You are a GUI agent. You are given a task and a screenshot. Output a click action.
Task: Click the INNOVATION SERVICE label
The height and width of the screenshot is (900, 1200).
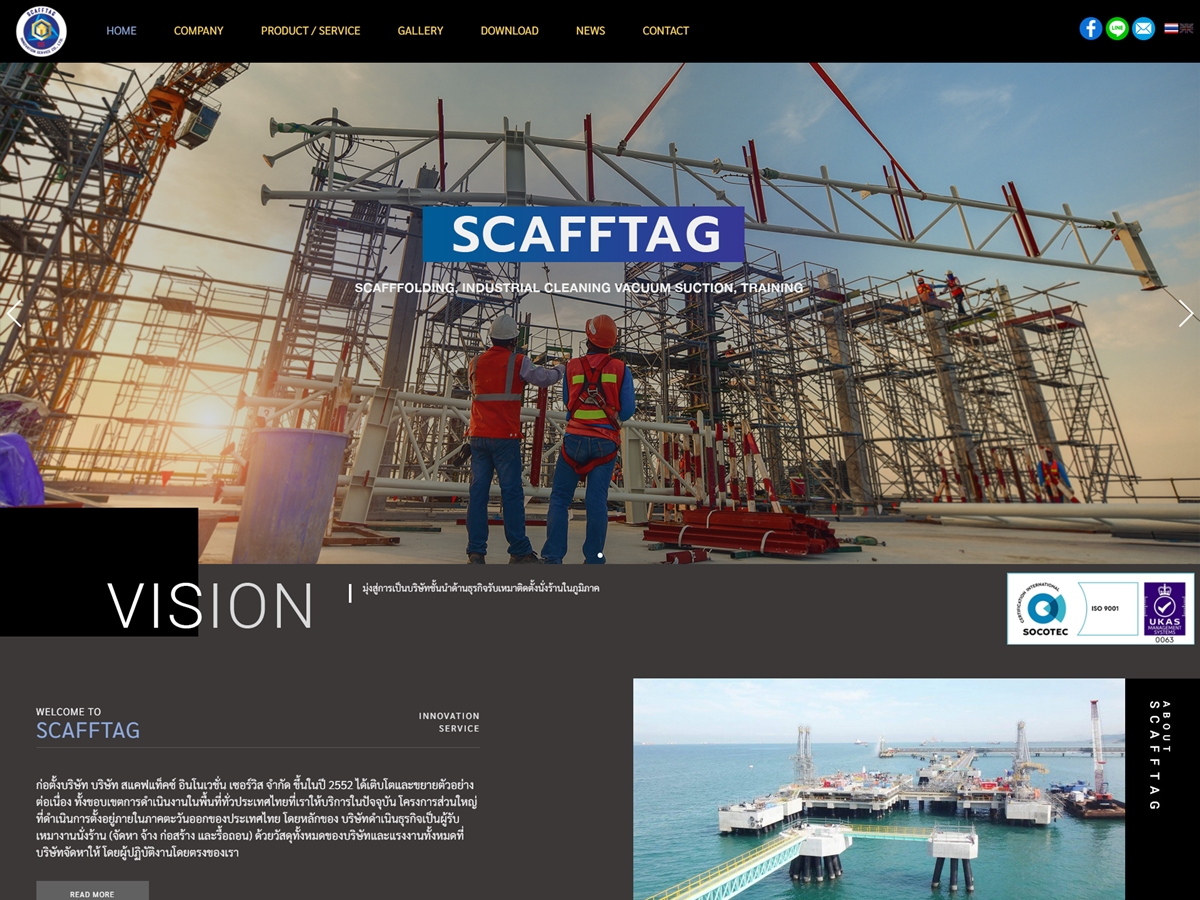pyautogui.click(x=449, y=722)
